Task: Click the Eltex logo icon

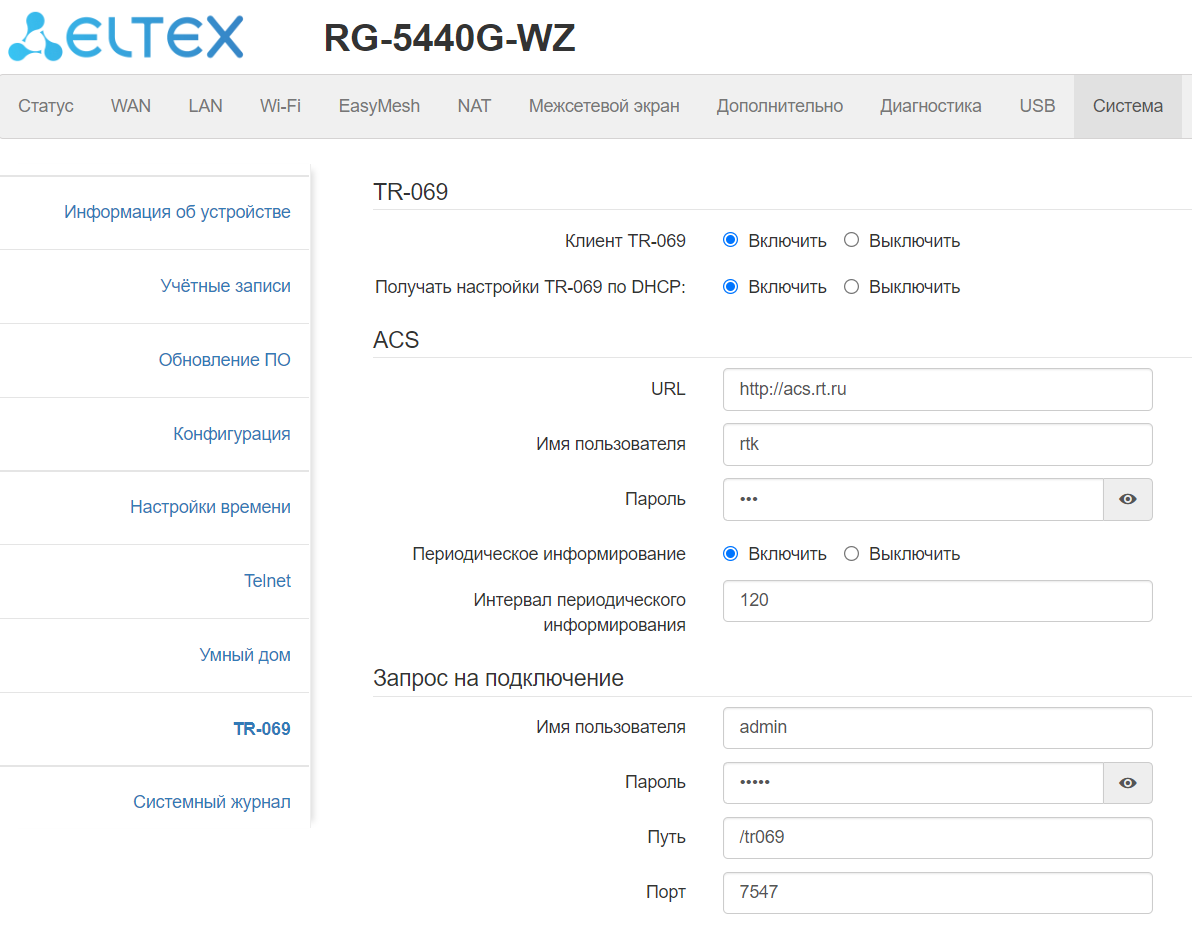Action: click(x=36, y=38)
